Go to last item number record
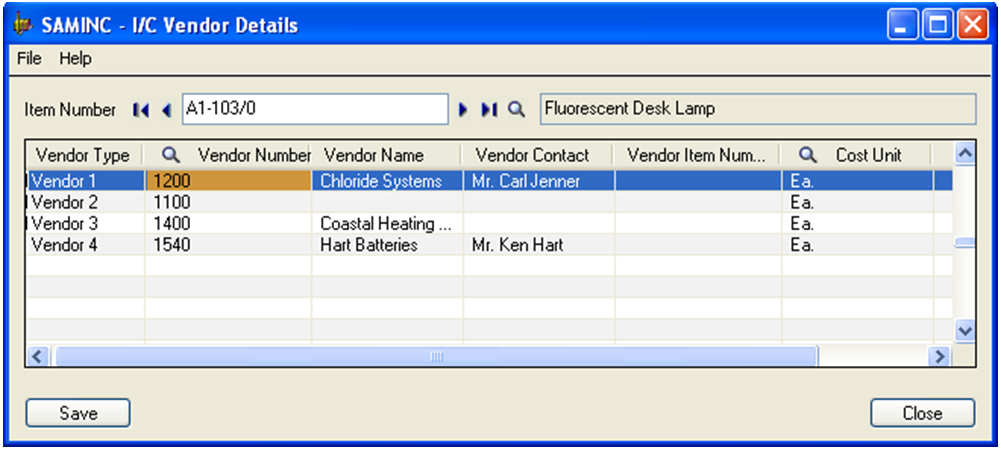Viewport: 1001px width, 450px height. pos(489,110)
